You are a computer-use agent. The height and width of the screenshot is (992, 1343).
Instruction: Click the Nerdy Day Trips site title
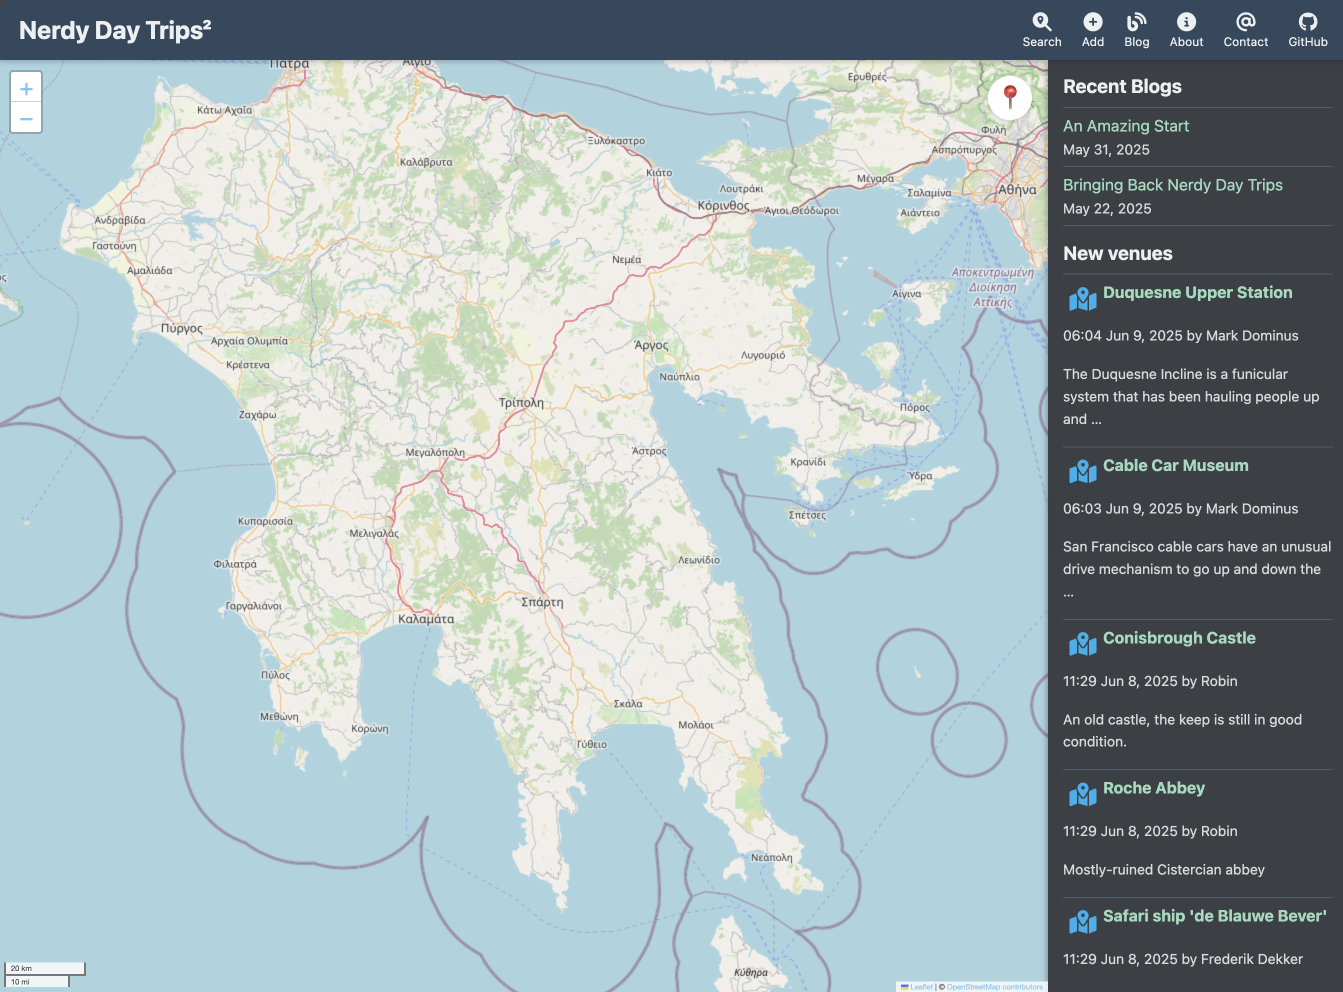tap(115, 30)
